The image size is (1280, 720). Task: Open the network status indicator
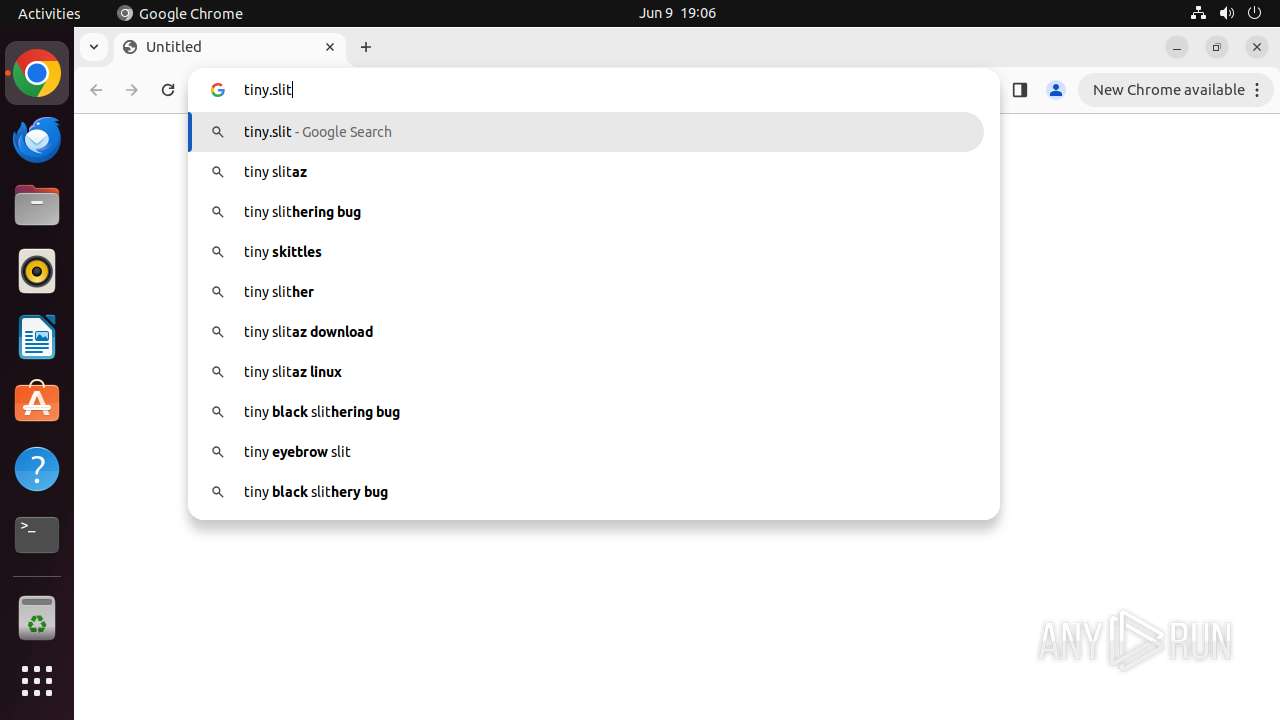tap(1199, 13)
